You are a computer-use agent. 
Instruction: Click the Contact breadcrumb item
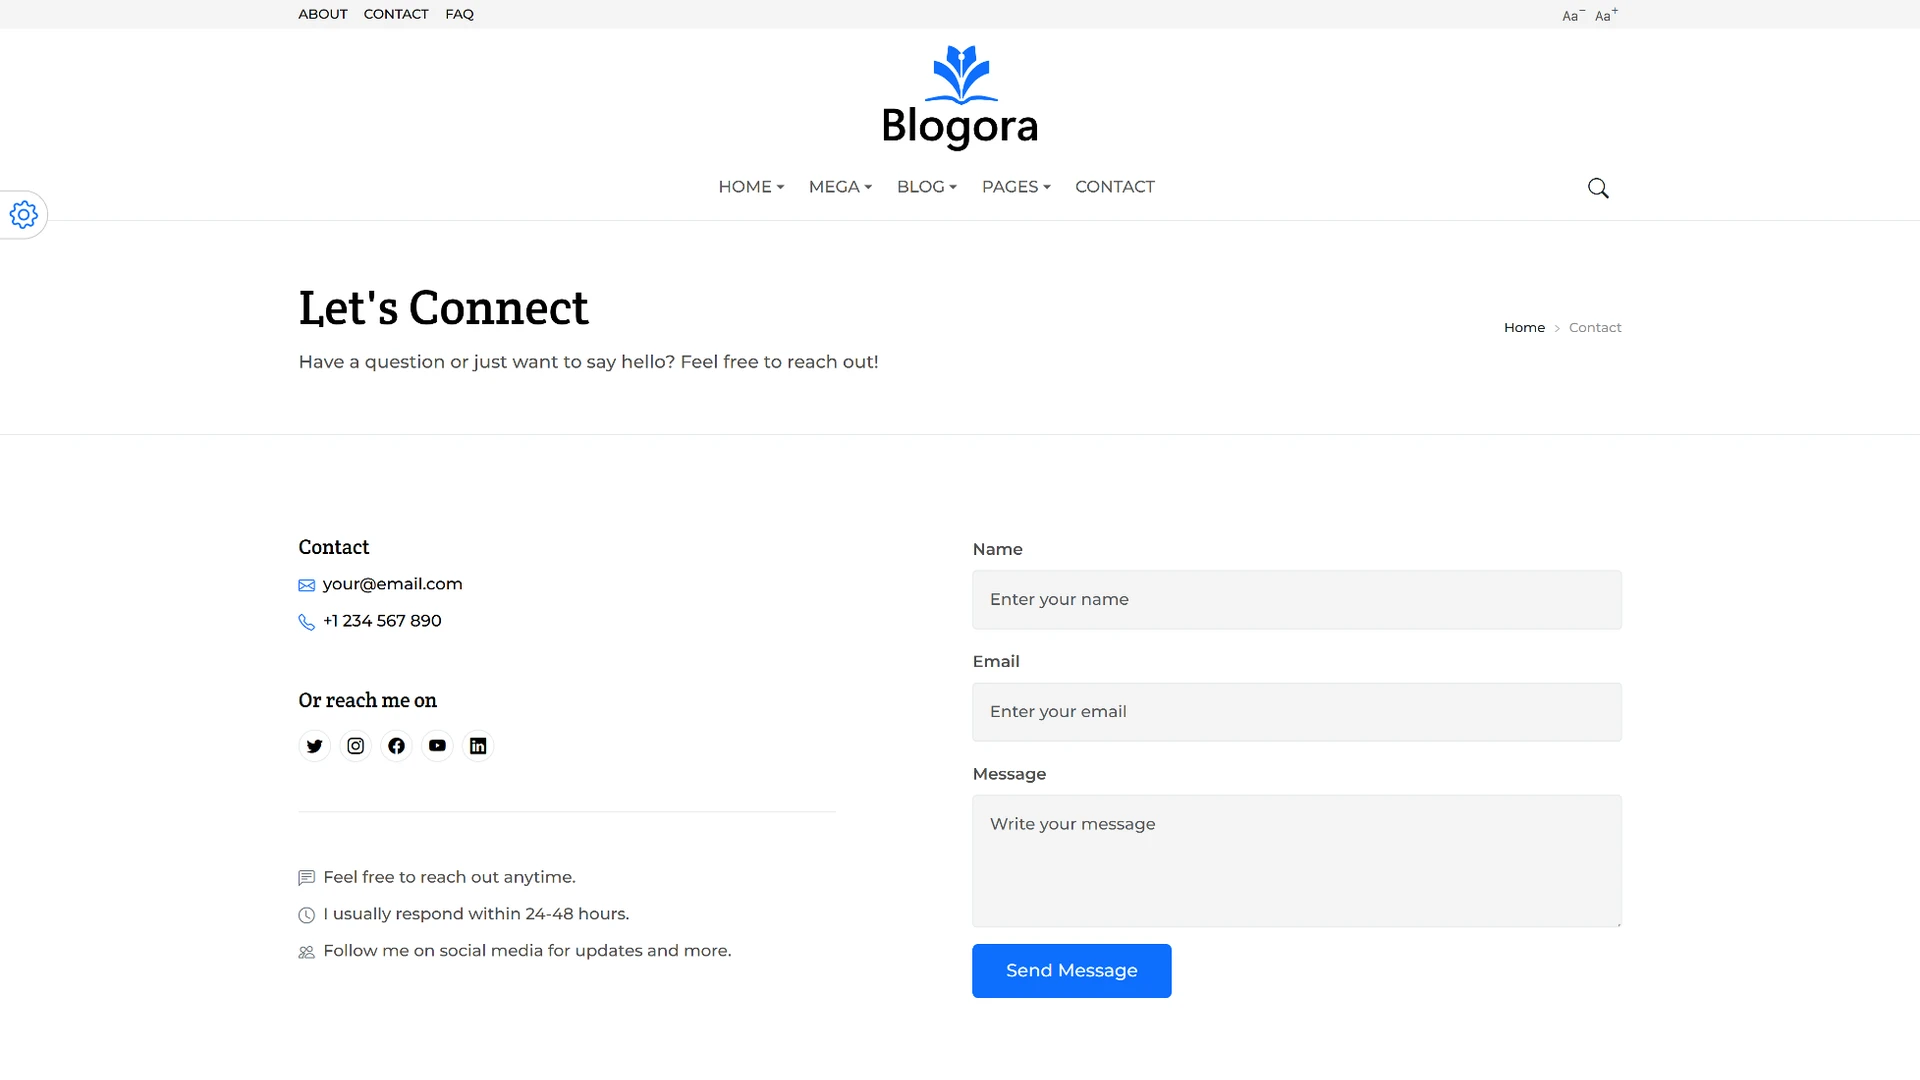point(1595,328)
